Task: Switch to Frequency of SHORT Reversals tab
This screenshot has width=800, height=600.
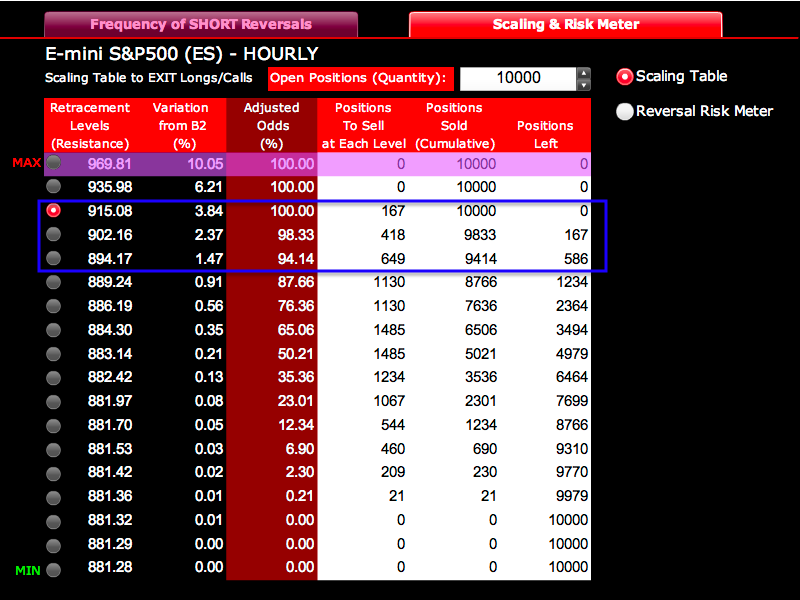Action: (201, 24)
